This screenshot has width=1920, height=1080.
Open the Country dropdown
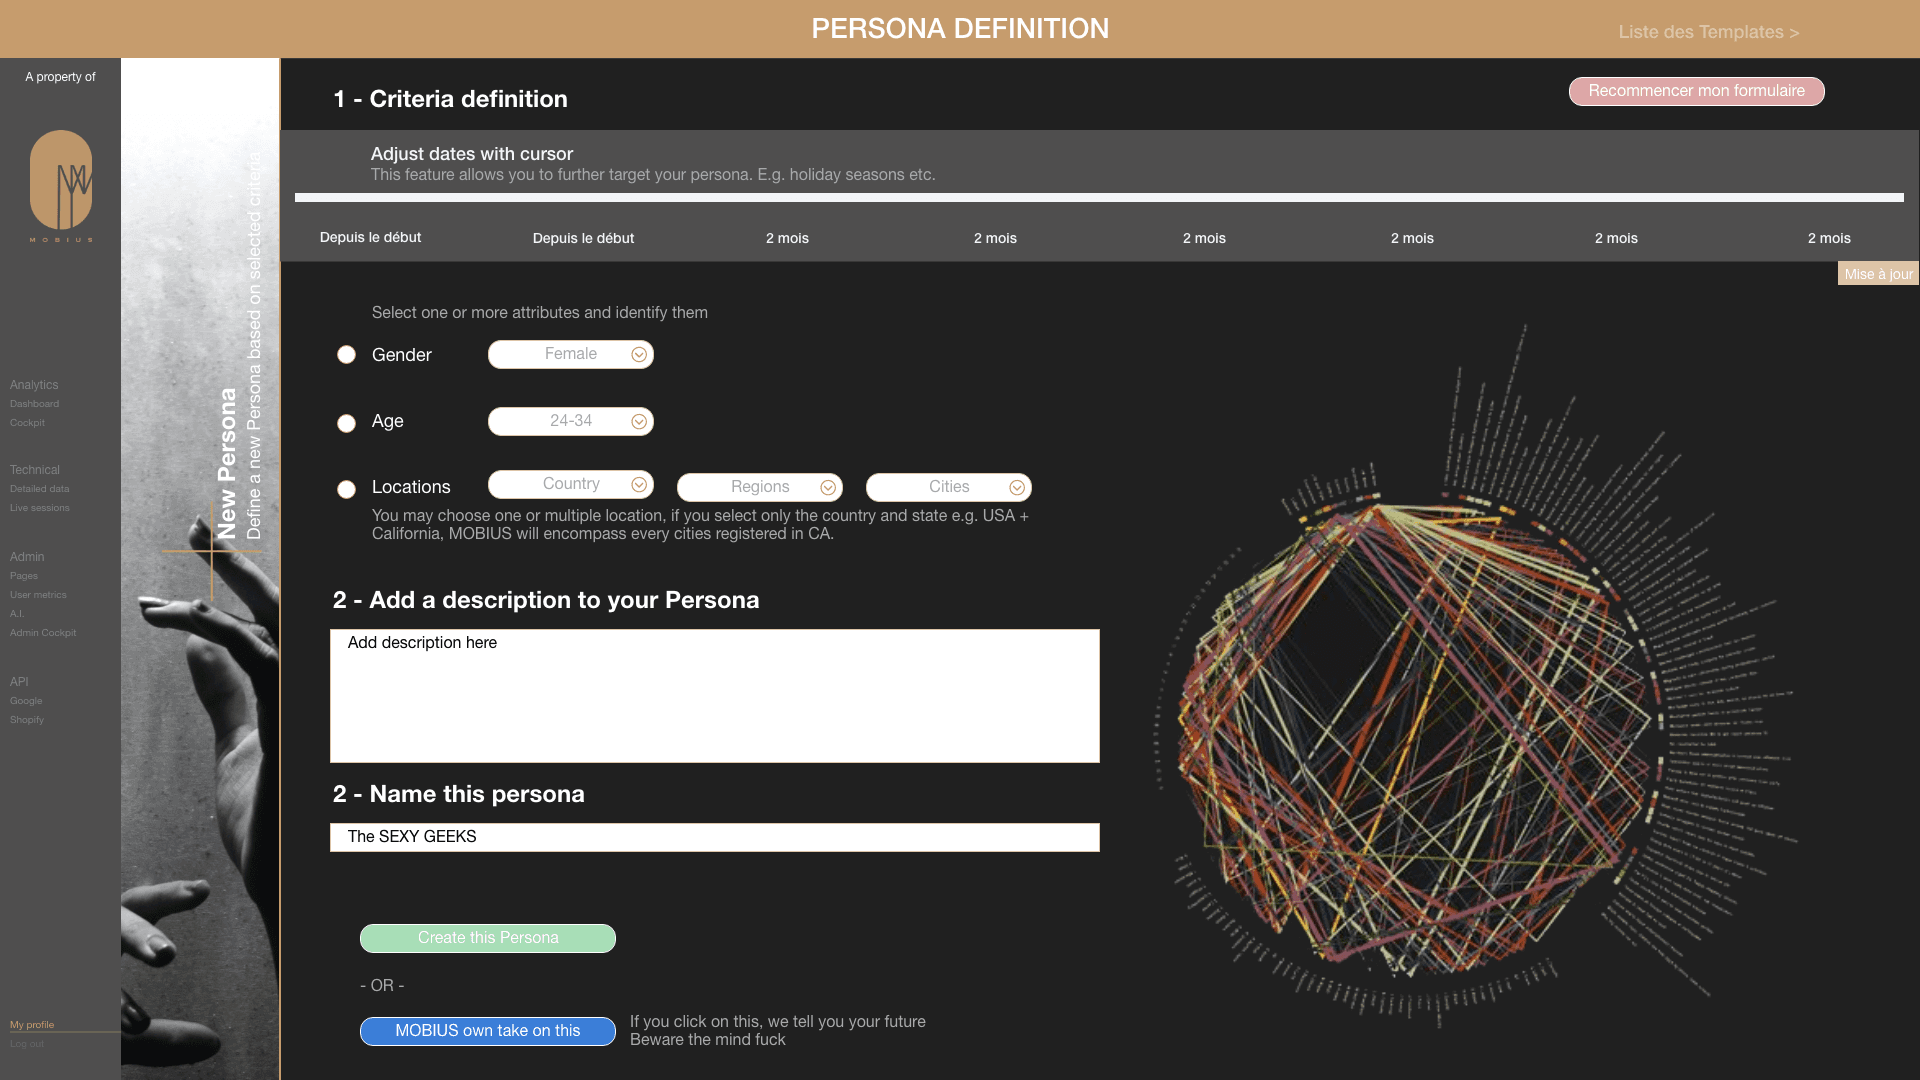[570, 484]
